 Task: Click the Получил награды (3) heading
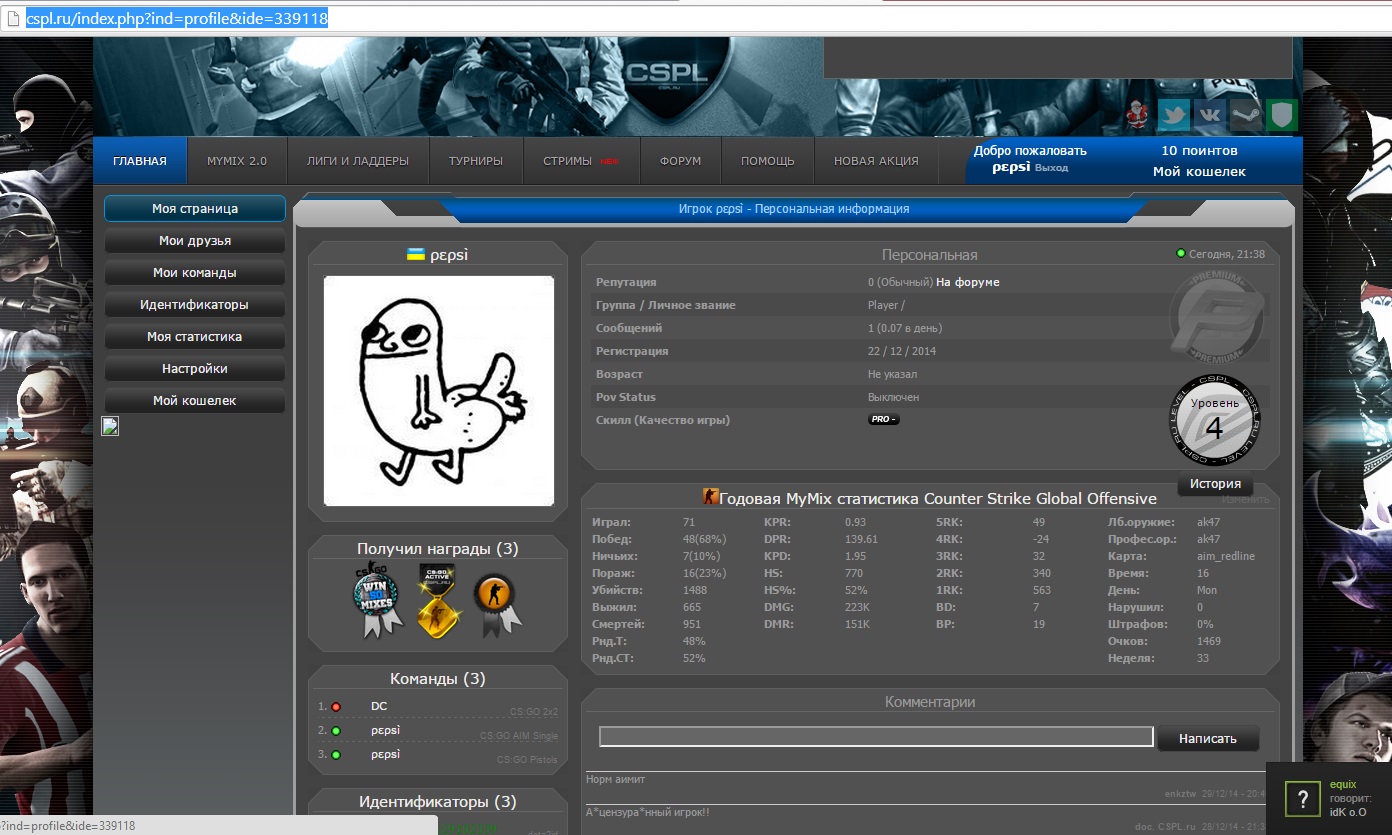[x=438, y=549]
